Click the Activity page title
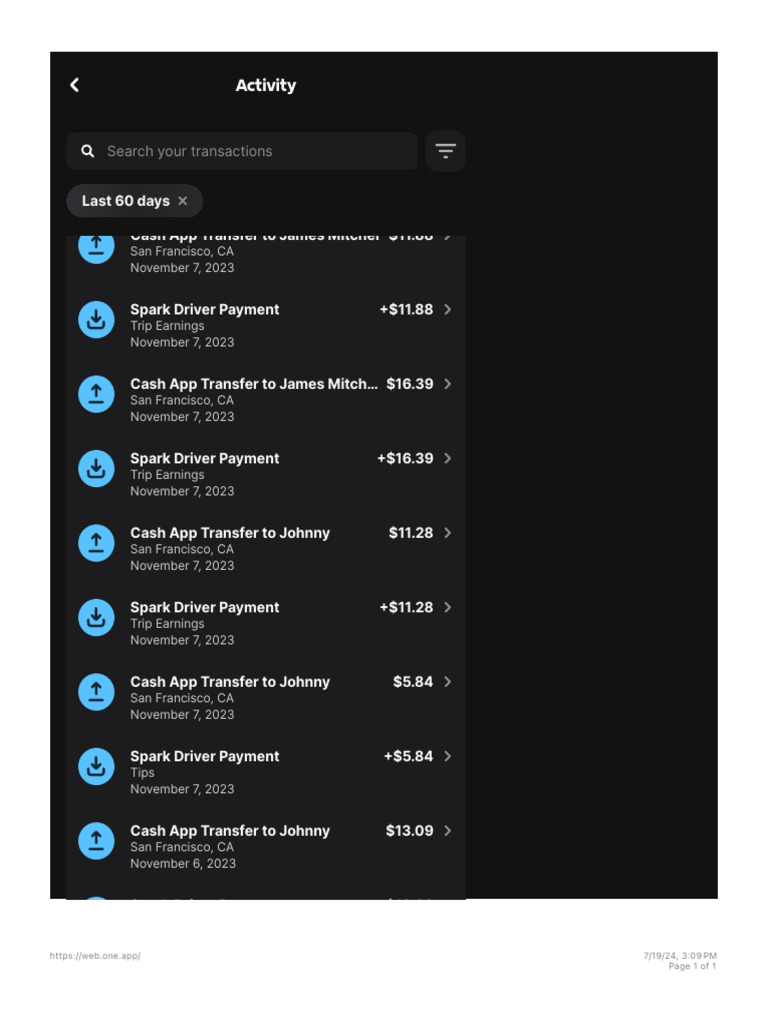The image size is (768, 1024). pyautogui.click(x=266, y=86)
